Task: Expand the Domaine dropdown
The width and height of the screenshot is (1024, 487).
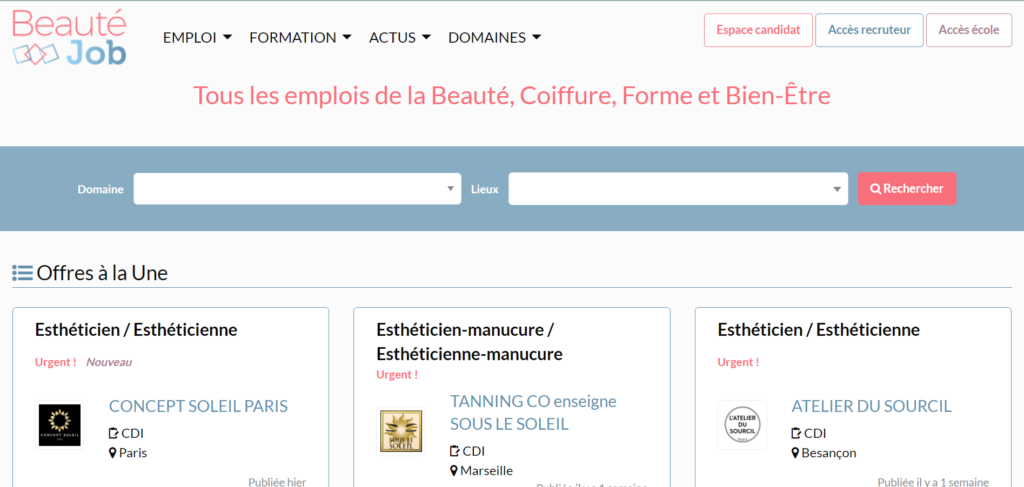Action: point(297,189)
